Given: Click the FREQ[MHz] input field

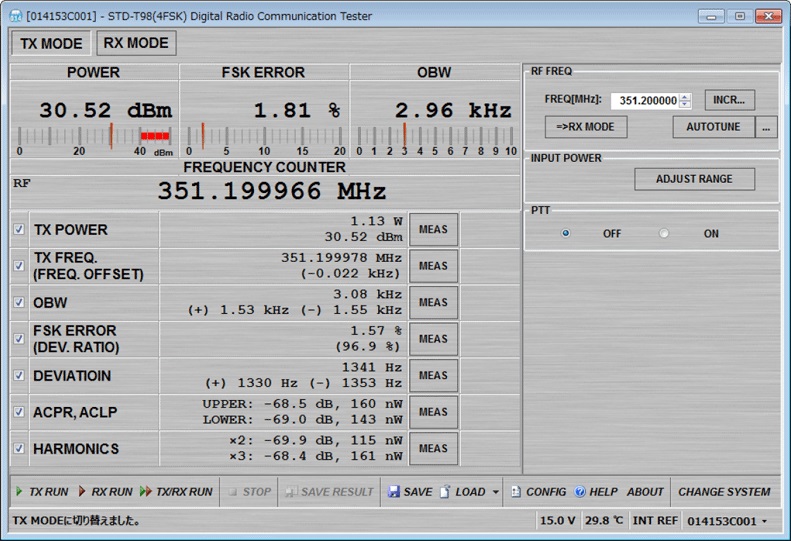Looking at the screenshot, I should tap(646, 100).
